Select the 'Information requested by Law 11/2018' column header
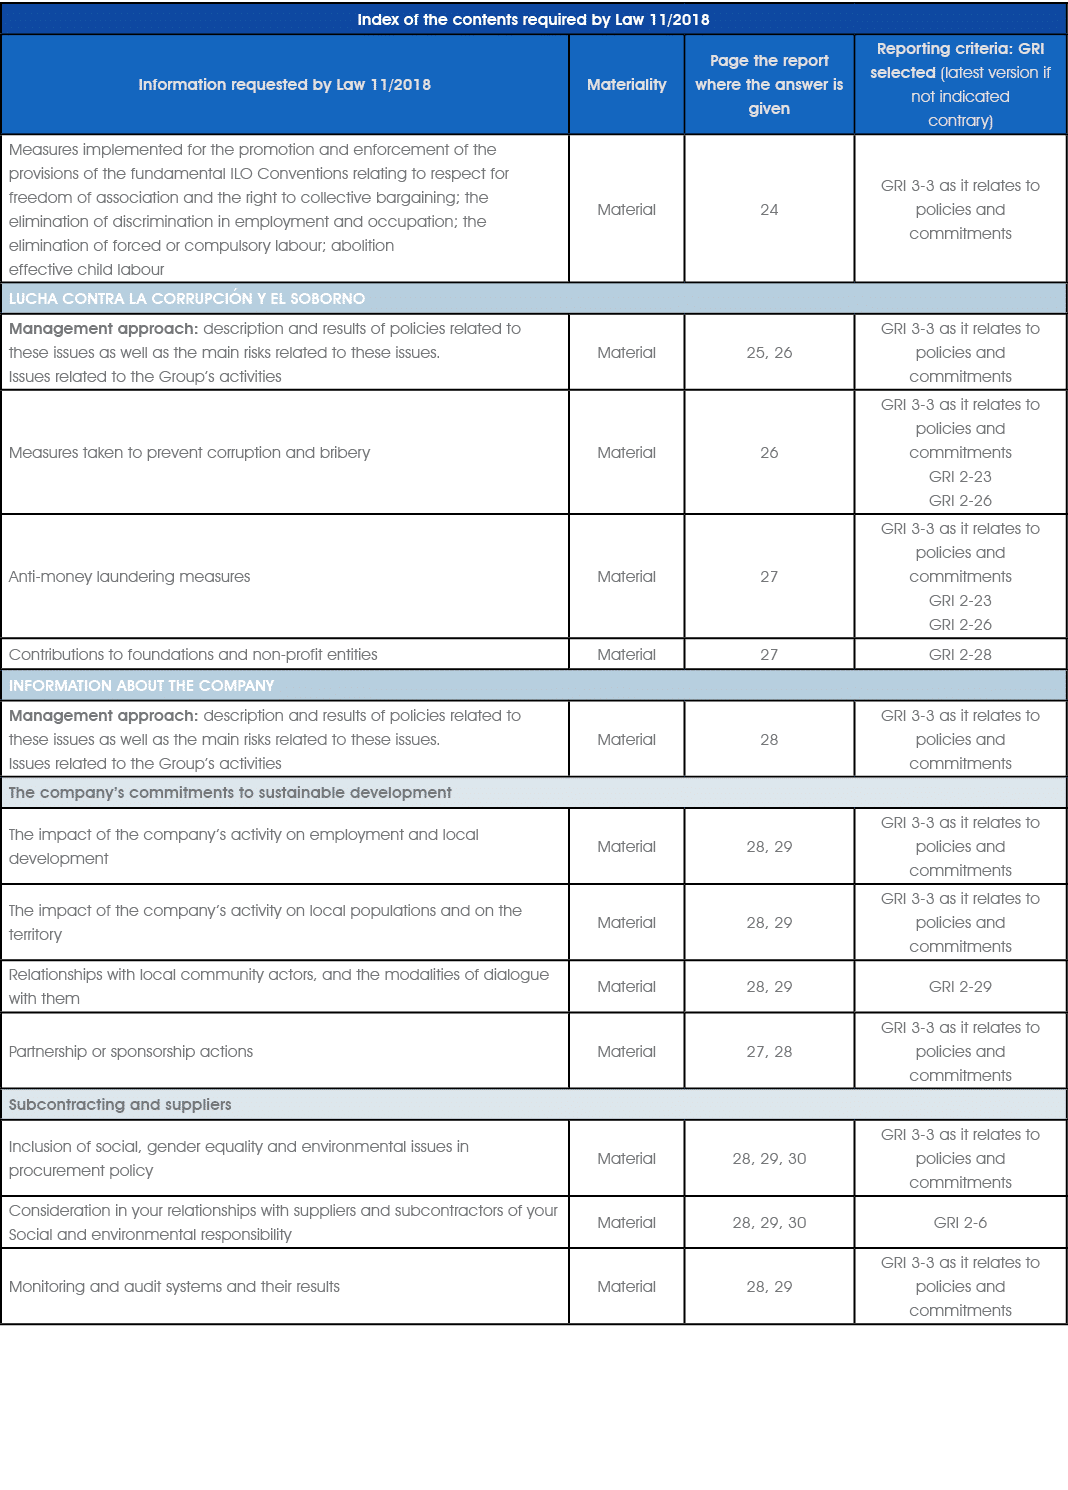This screenshot has height=1490, width=1068. coord(284,85)
